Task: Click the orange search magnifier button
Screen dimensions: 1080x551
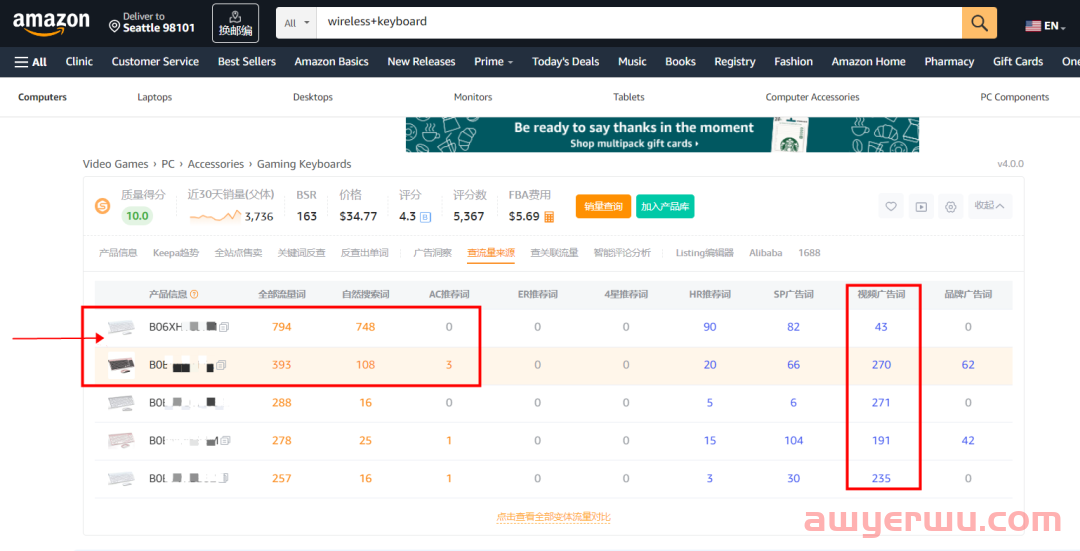Action: click(x=978, y=22)
